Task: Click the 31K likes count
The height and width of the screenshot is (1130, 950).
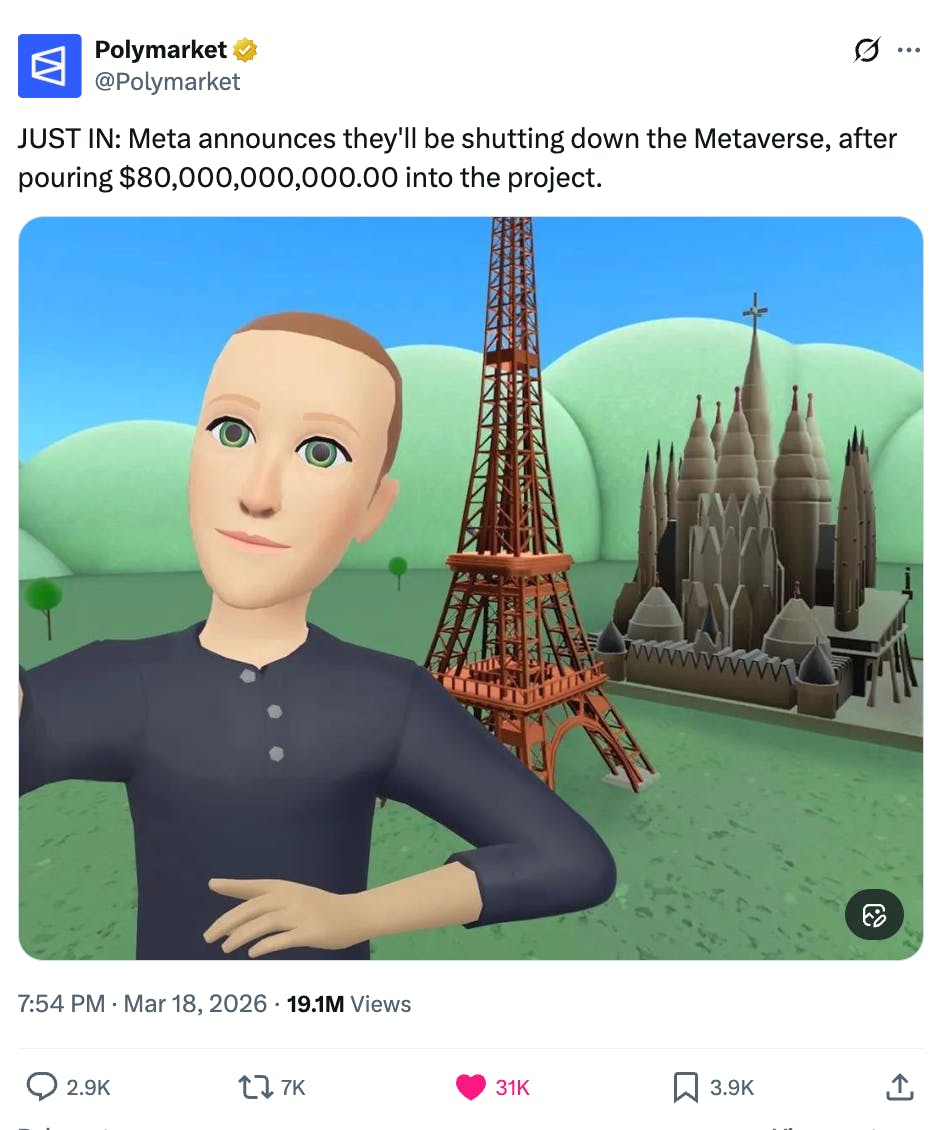Action: (x=512, y=1087)
